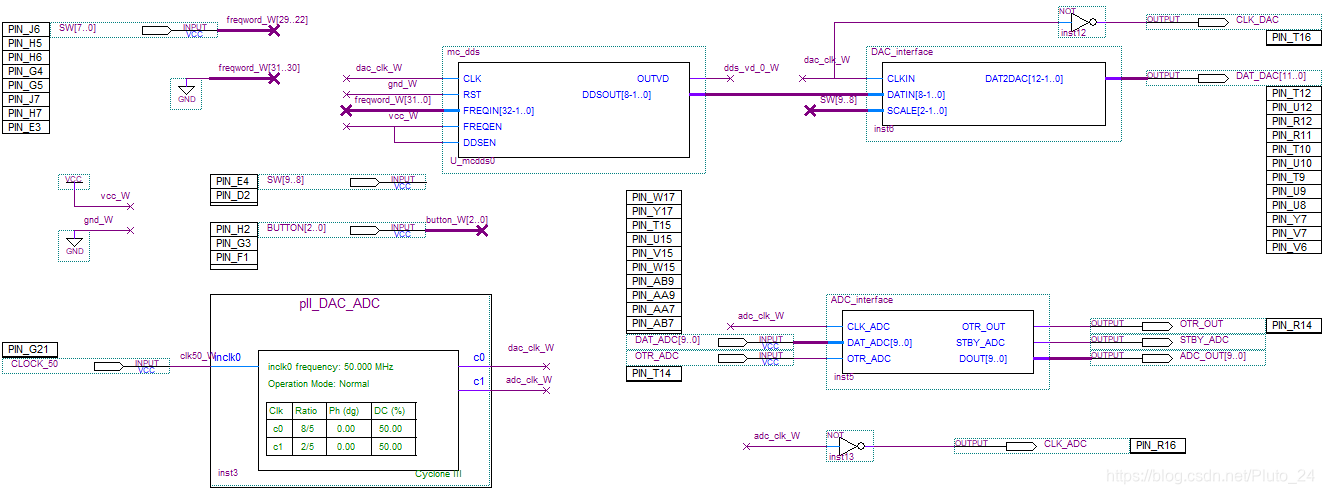
Task: Click the SCALE[2-1..0] port label
Action: click(917, 111)
